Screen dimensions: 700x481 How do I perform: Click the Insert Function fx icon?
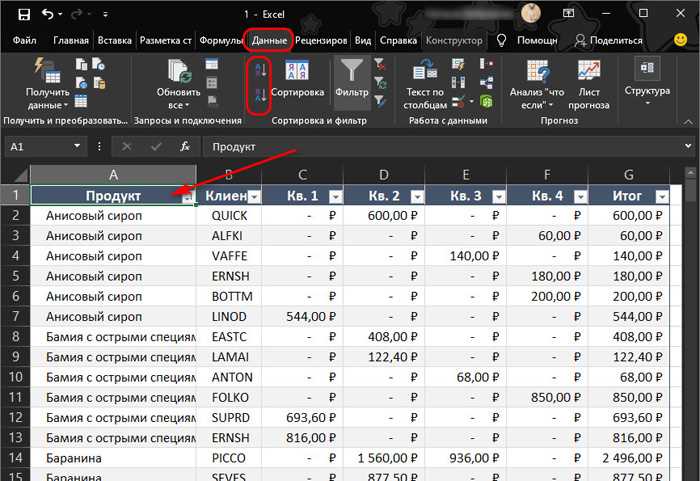tap(184, 146)
